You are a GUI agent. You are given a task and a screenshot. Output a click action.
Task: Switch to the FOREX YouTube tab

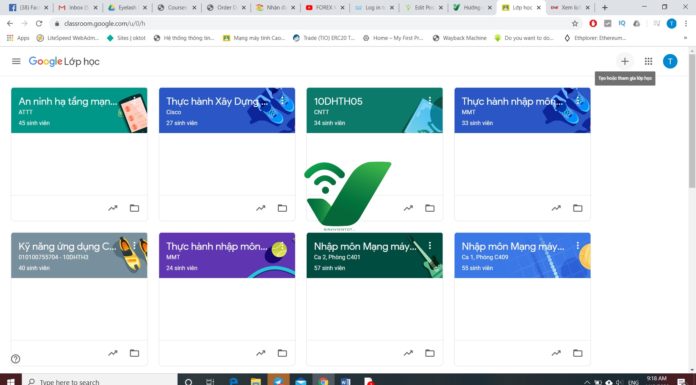[324, 8]
